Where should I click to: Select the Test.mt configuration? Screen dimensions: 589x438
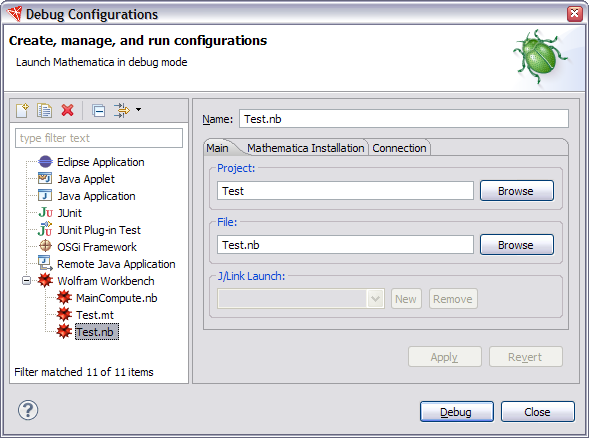pyautogui.click(x=95, y=315)
